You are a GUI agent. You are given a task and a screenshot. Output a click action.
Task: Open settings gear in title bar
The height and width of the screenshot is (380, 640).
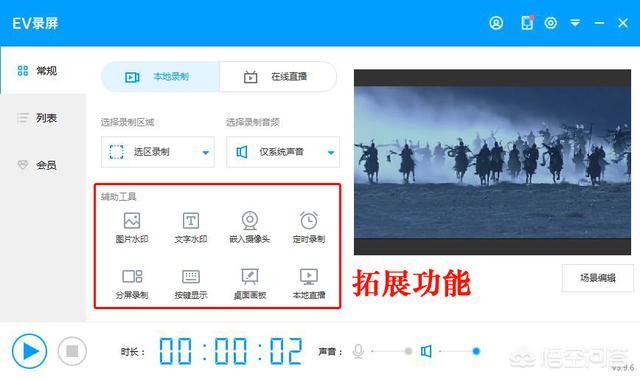point(551,23)
